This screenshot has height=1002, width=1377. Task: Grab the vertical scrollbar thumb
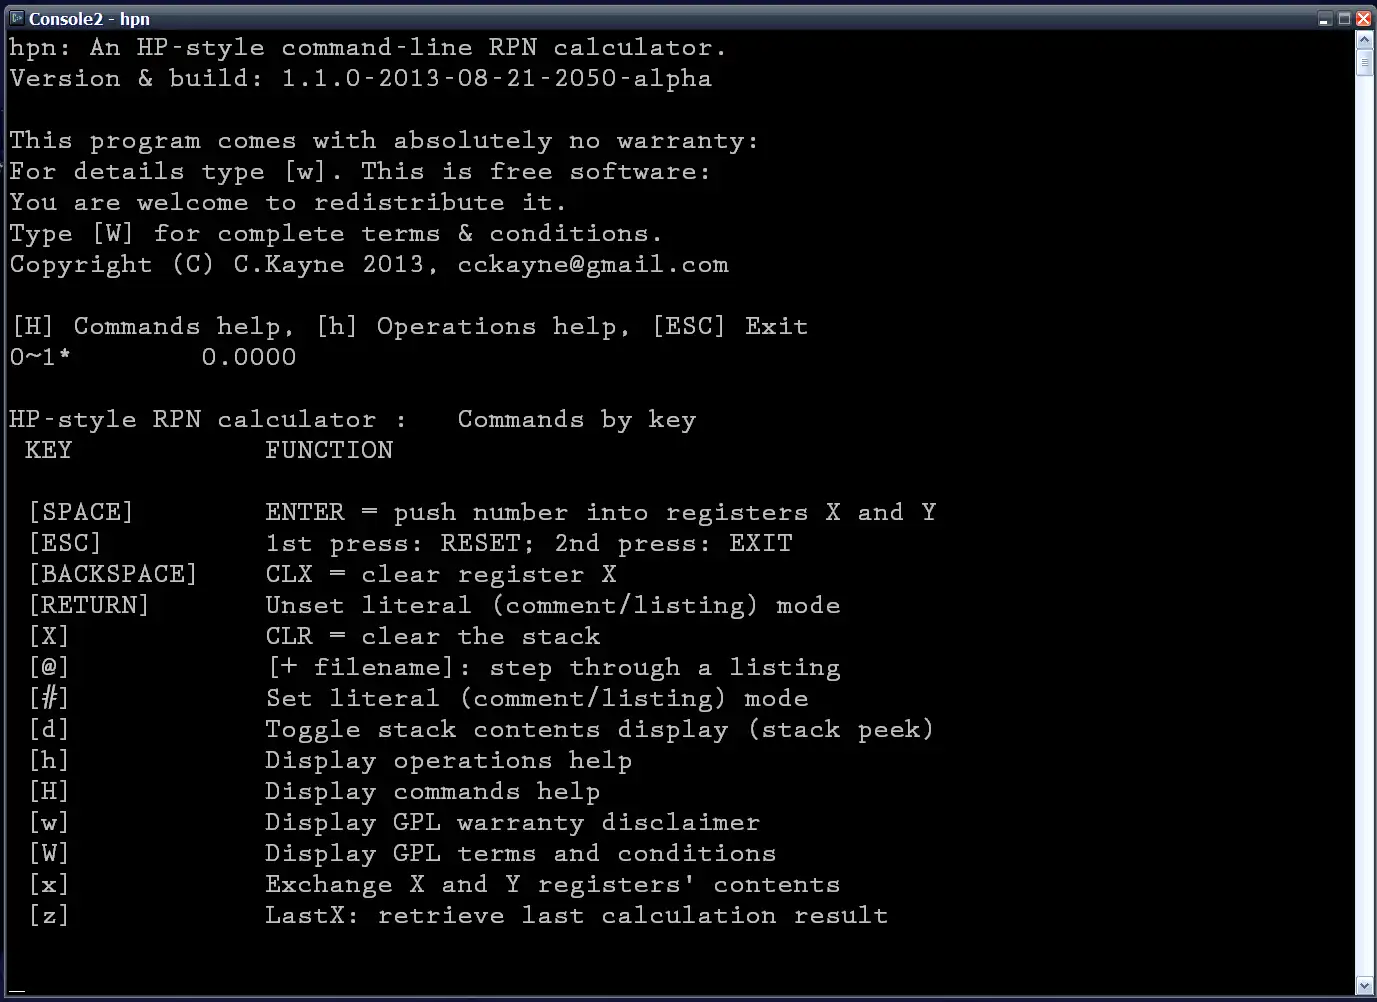tap(1364, 62)
